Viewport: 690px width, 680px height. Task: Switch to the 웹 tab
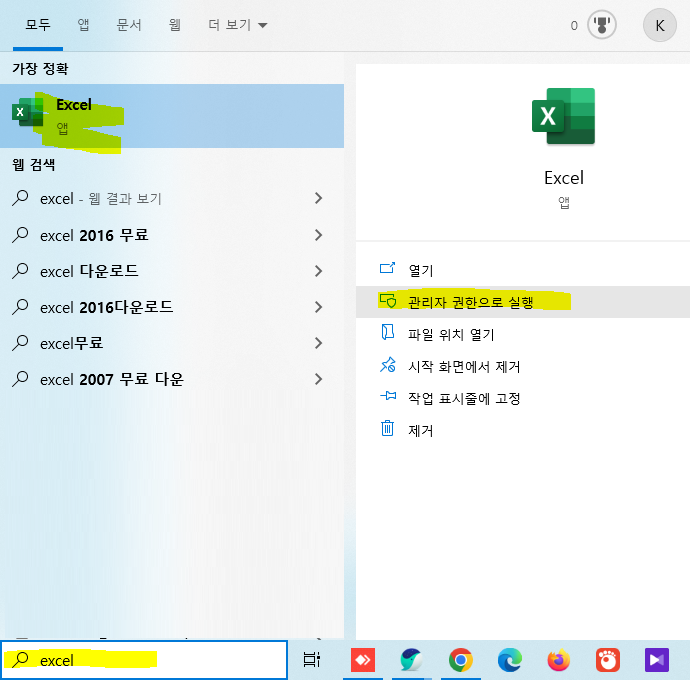(x=175, y=25)
